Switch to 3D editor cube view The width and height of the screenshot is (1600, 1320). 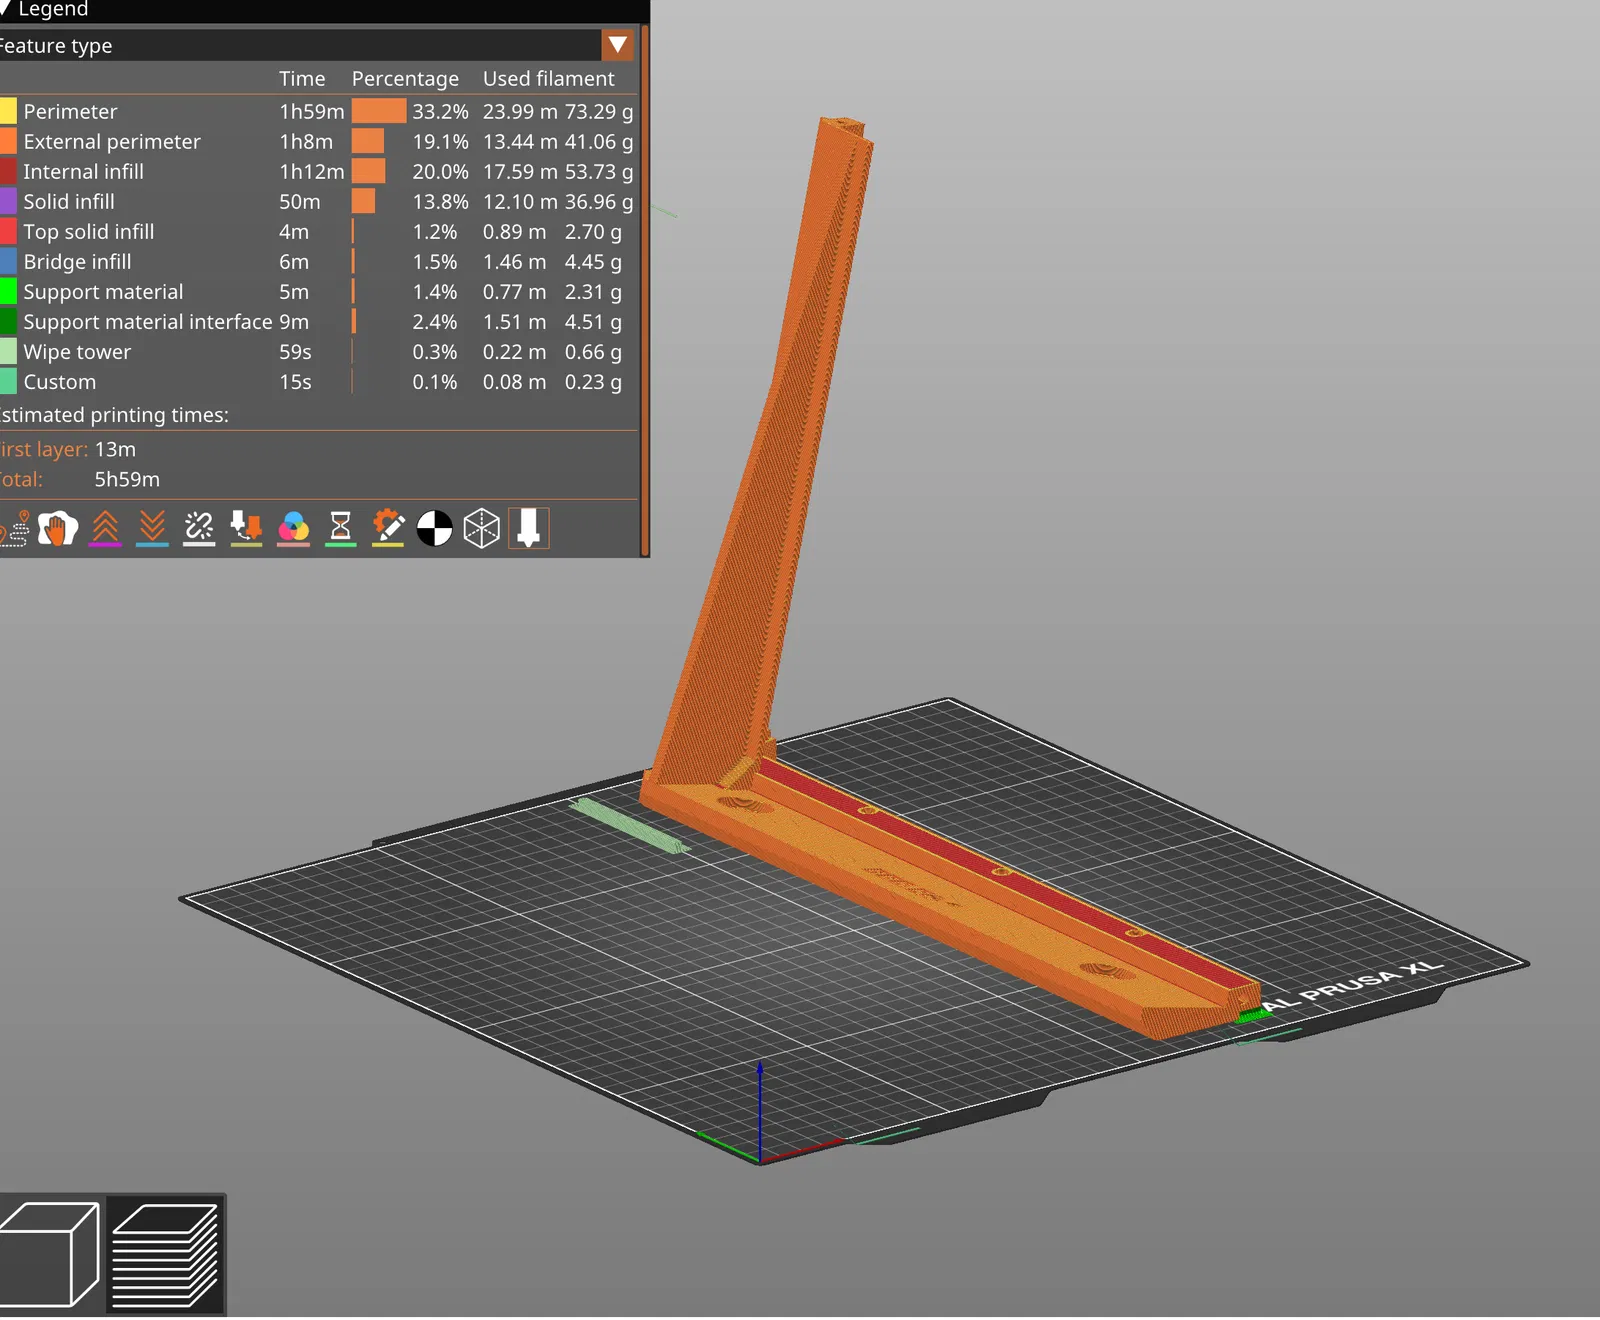(50, 1255)
